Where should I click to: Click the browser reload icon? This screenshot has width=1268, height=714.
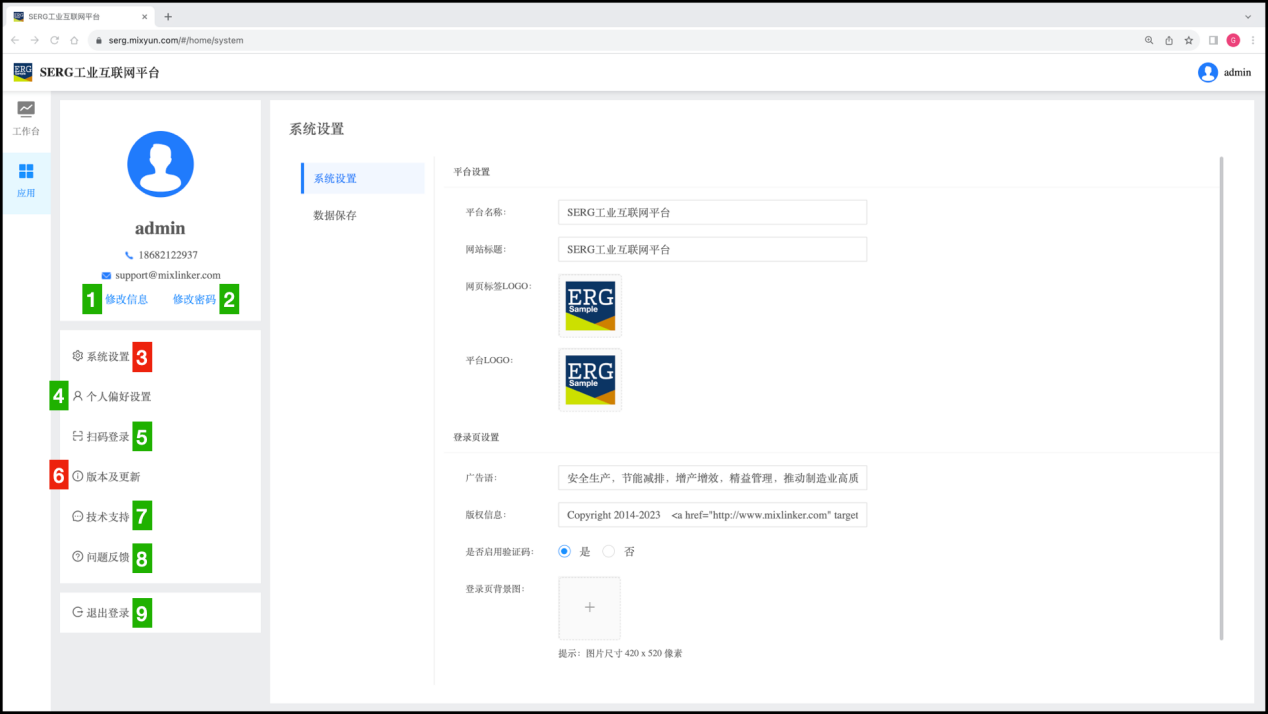tap(54, 40)
